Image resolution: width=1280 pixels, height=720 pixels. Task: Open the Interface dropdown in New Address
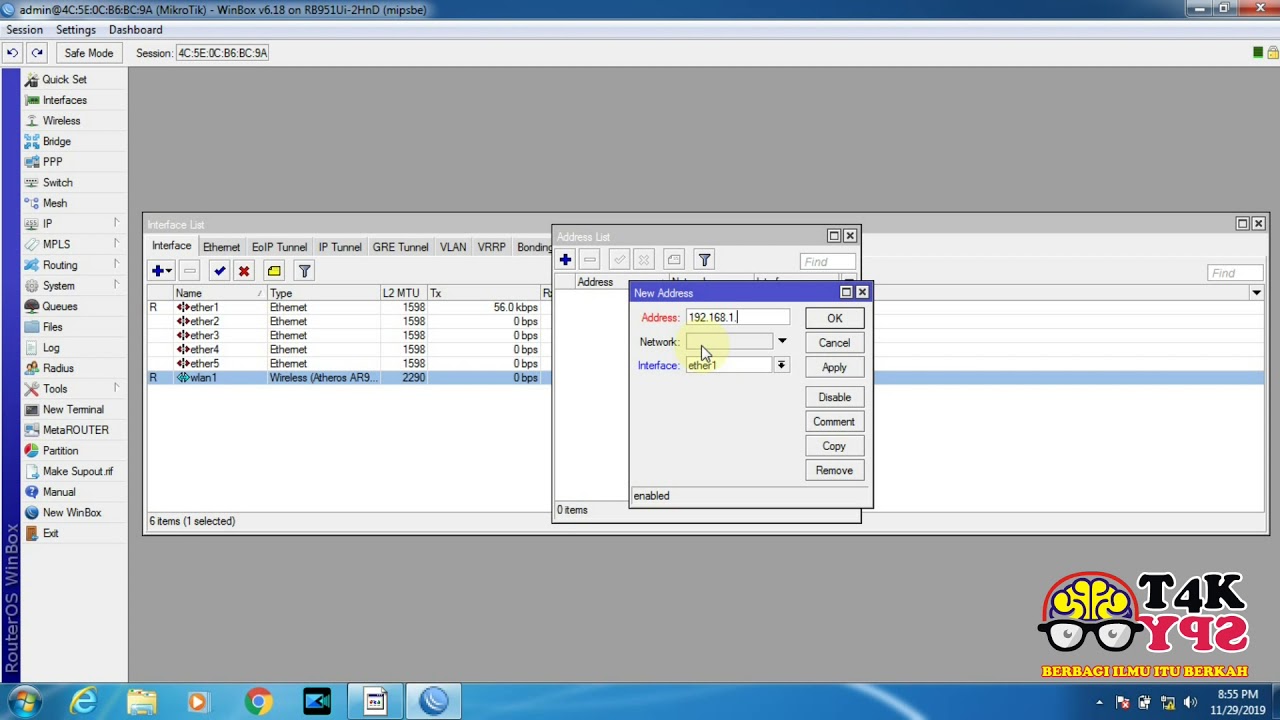pyautogui.click(x=782, y=366)
